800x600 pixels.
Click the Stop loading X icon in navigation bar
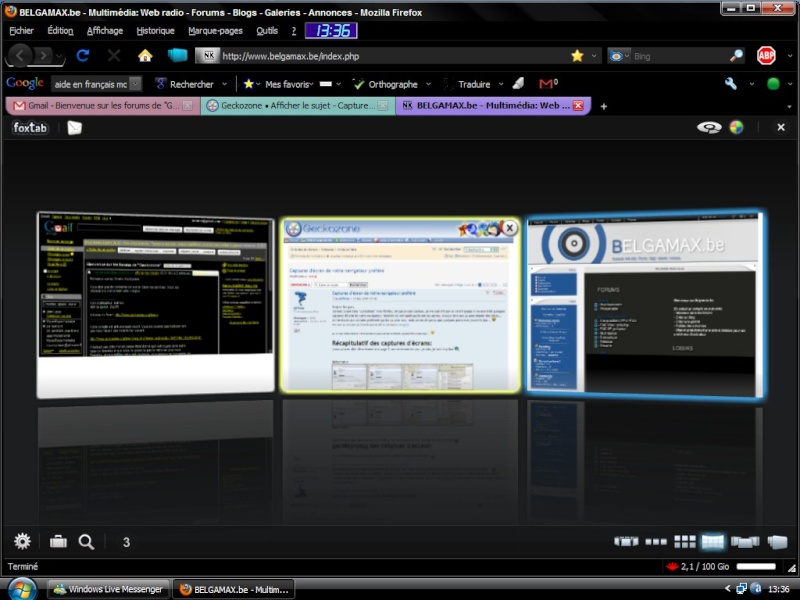pos(114,56)
